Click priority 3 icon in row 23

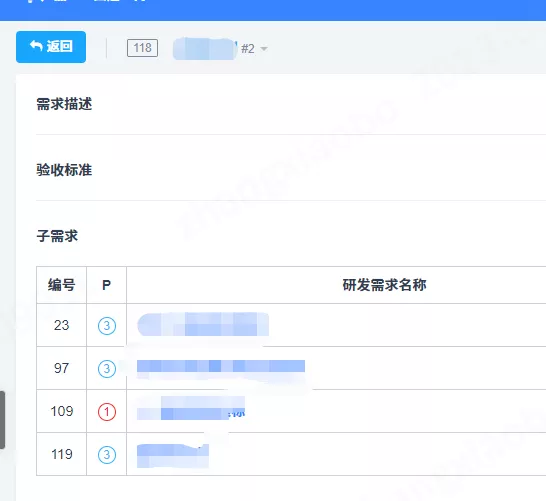coord(107,326)
